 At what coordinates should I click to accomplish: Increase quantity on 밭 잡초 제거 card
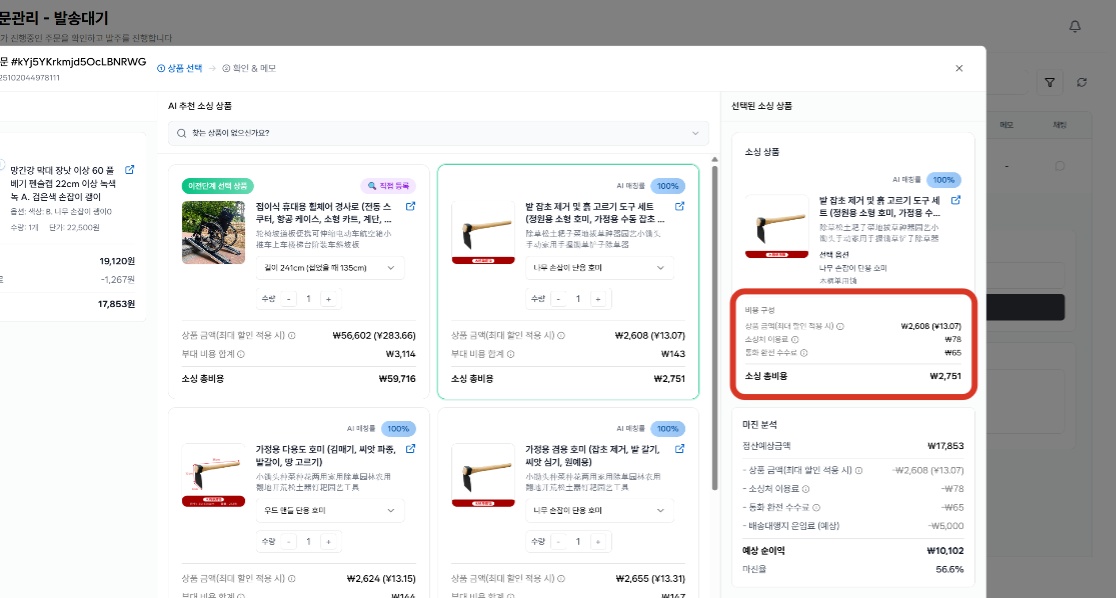pyautogui.click(x=598, y=299)
